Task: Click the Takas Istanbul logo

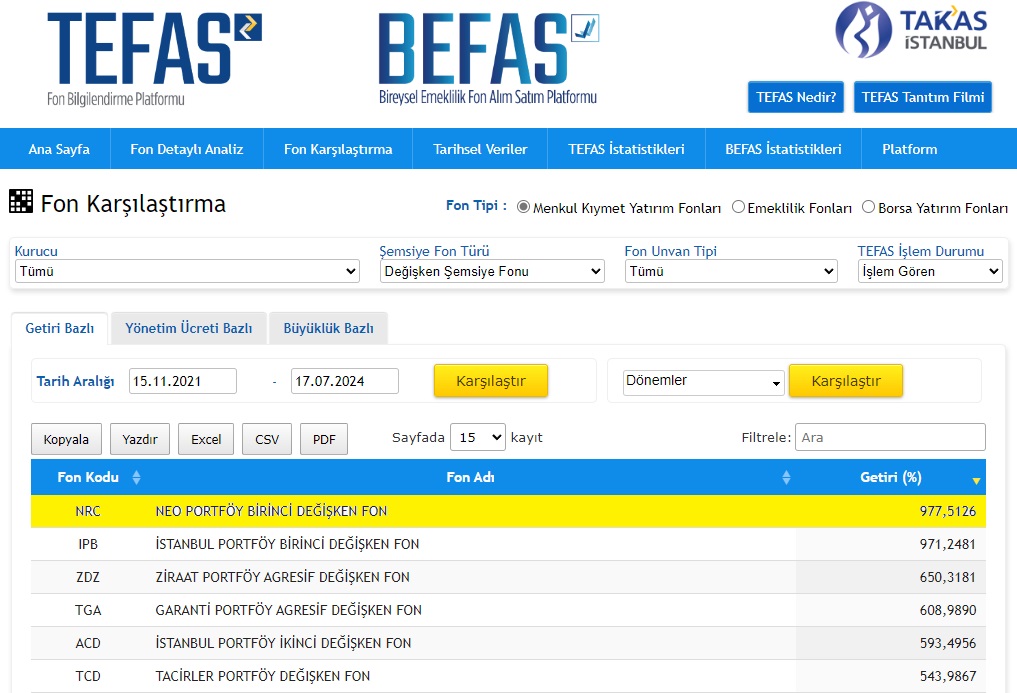Action: tap(911, 30)
